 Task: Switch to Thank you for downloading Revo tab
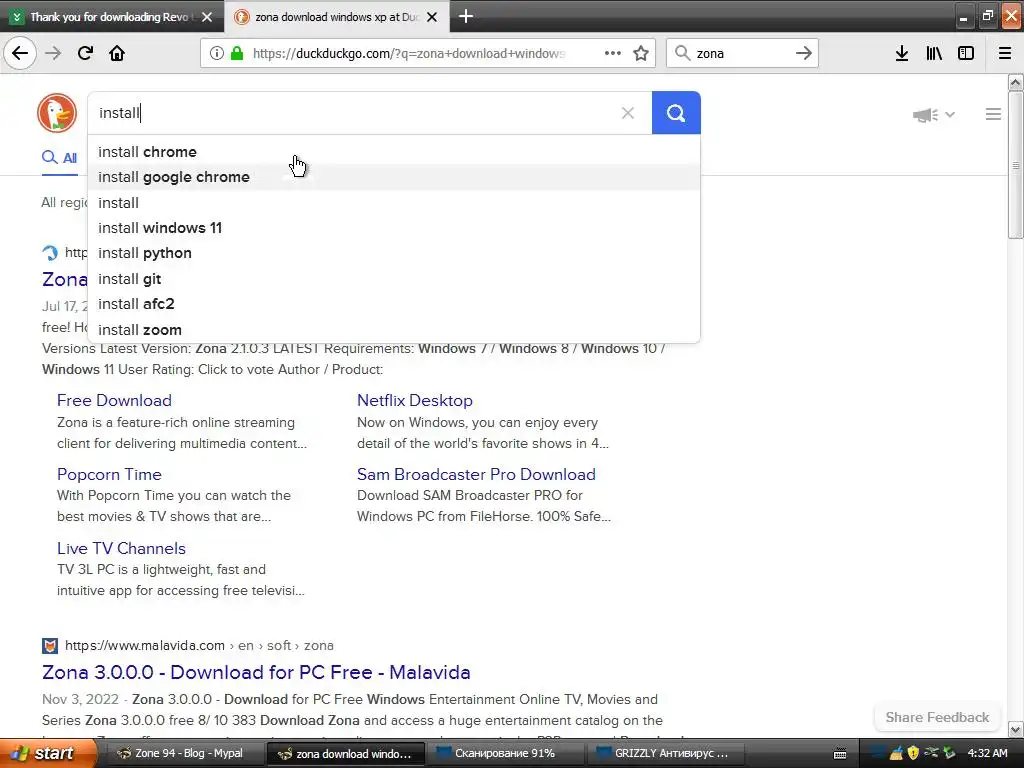(x=110, y=17)
